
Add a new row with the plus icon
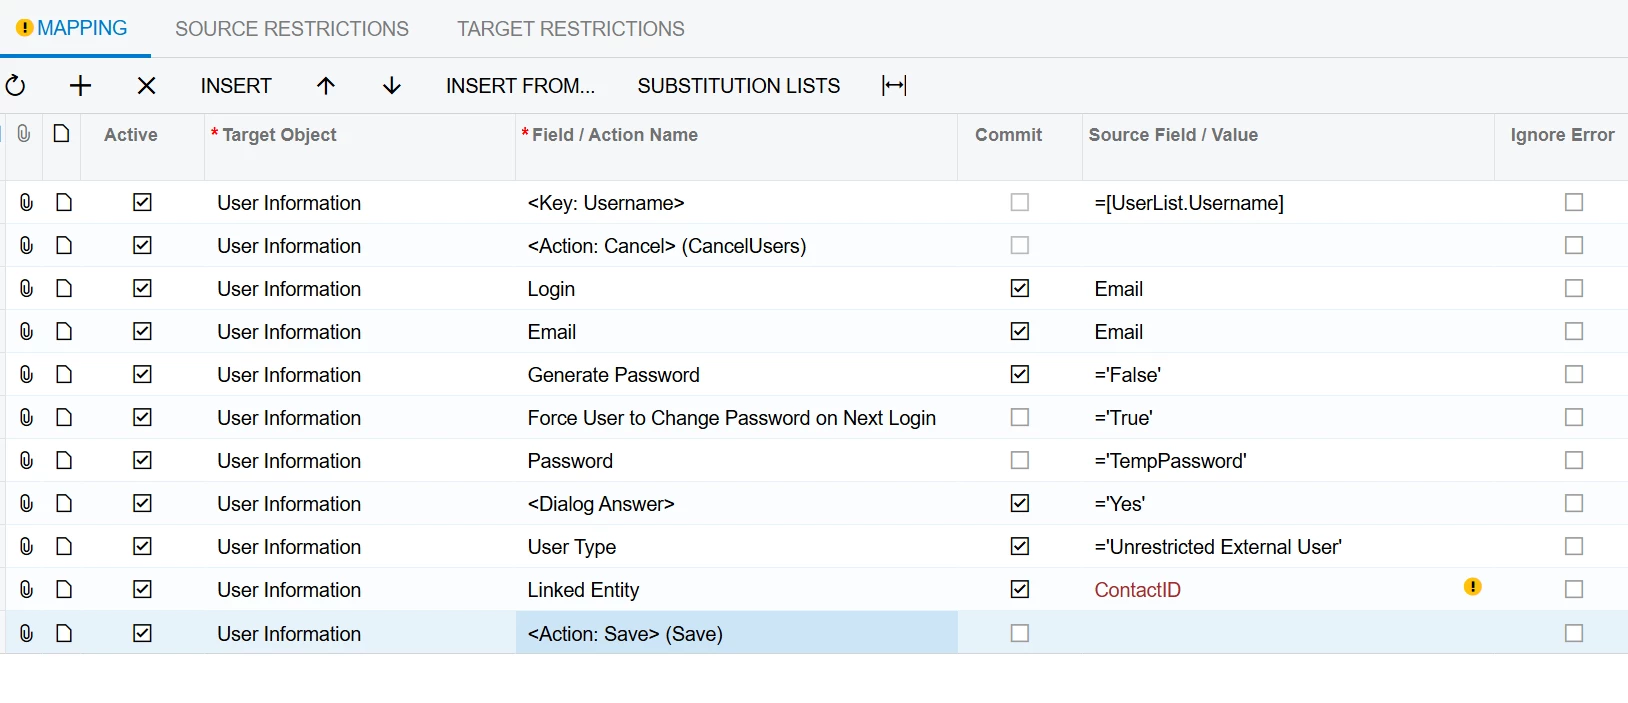(80, 86)
